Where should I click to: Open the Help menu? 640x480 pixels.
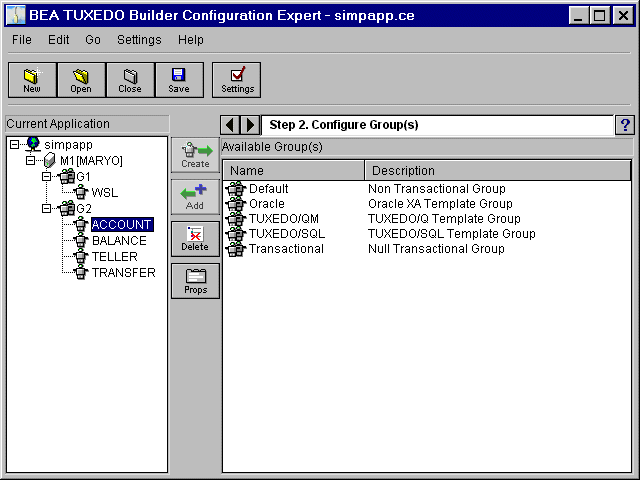point(191,40)
